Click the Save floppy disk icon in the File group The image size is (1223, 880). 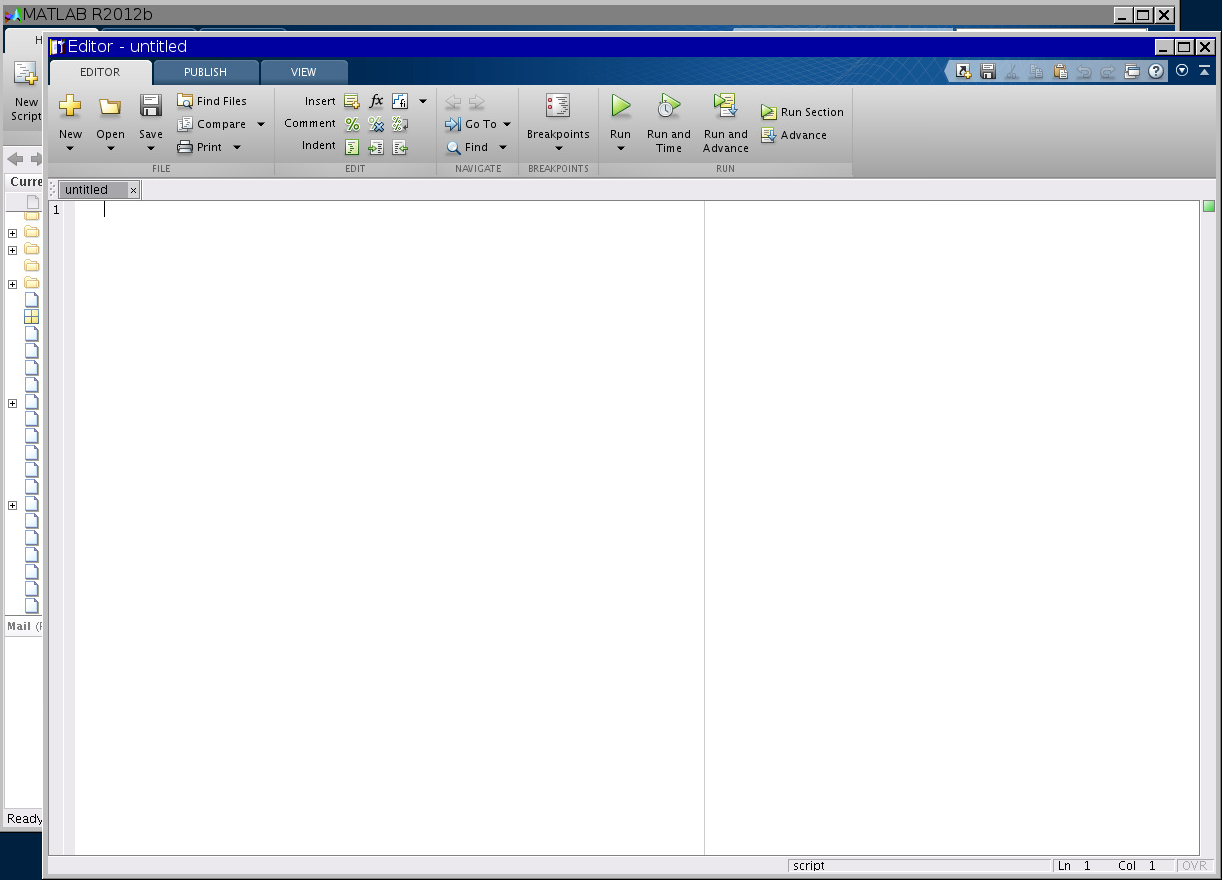(x=151, y=105)
